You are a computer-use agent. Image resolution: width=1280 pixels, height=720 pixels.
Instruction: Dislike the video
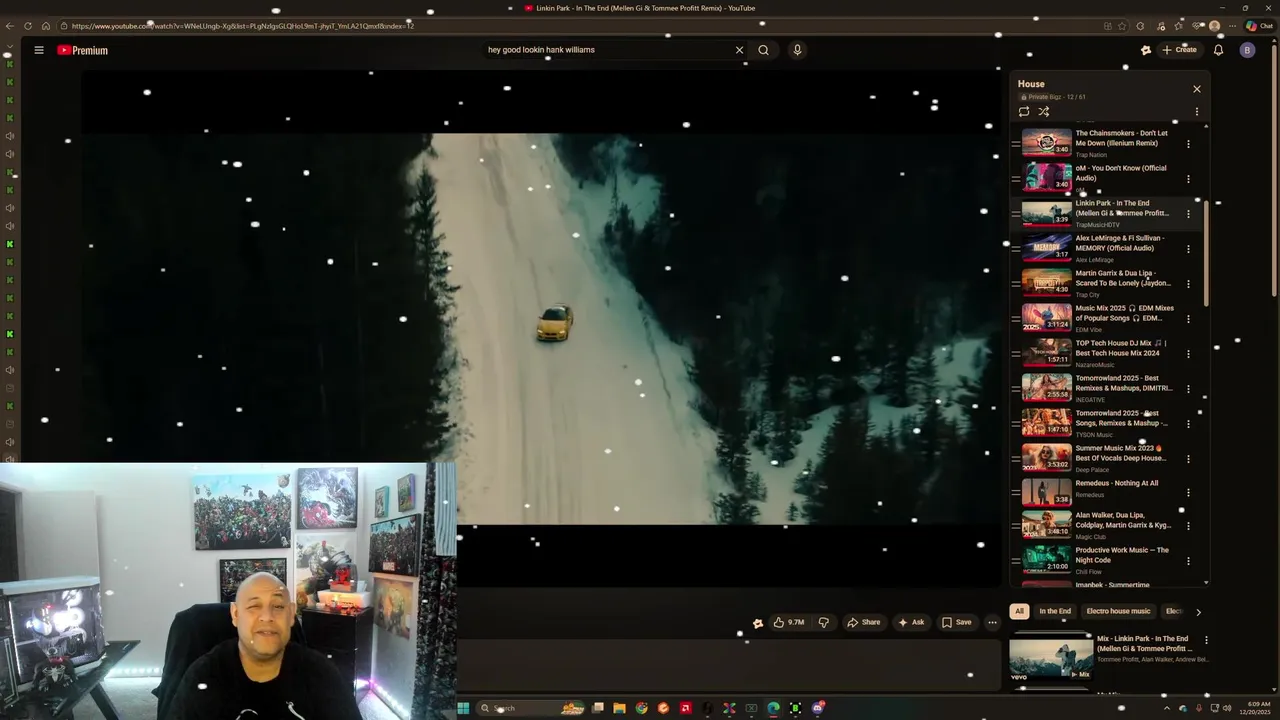(x=824, y=622)
